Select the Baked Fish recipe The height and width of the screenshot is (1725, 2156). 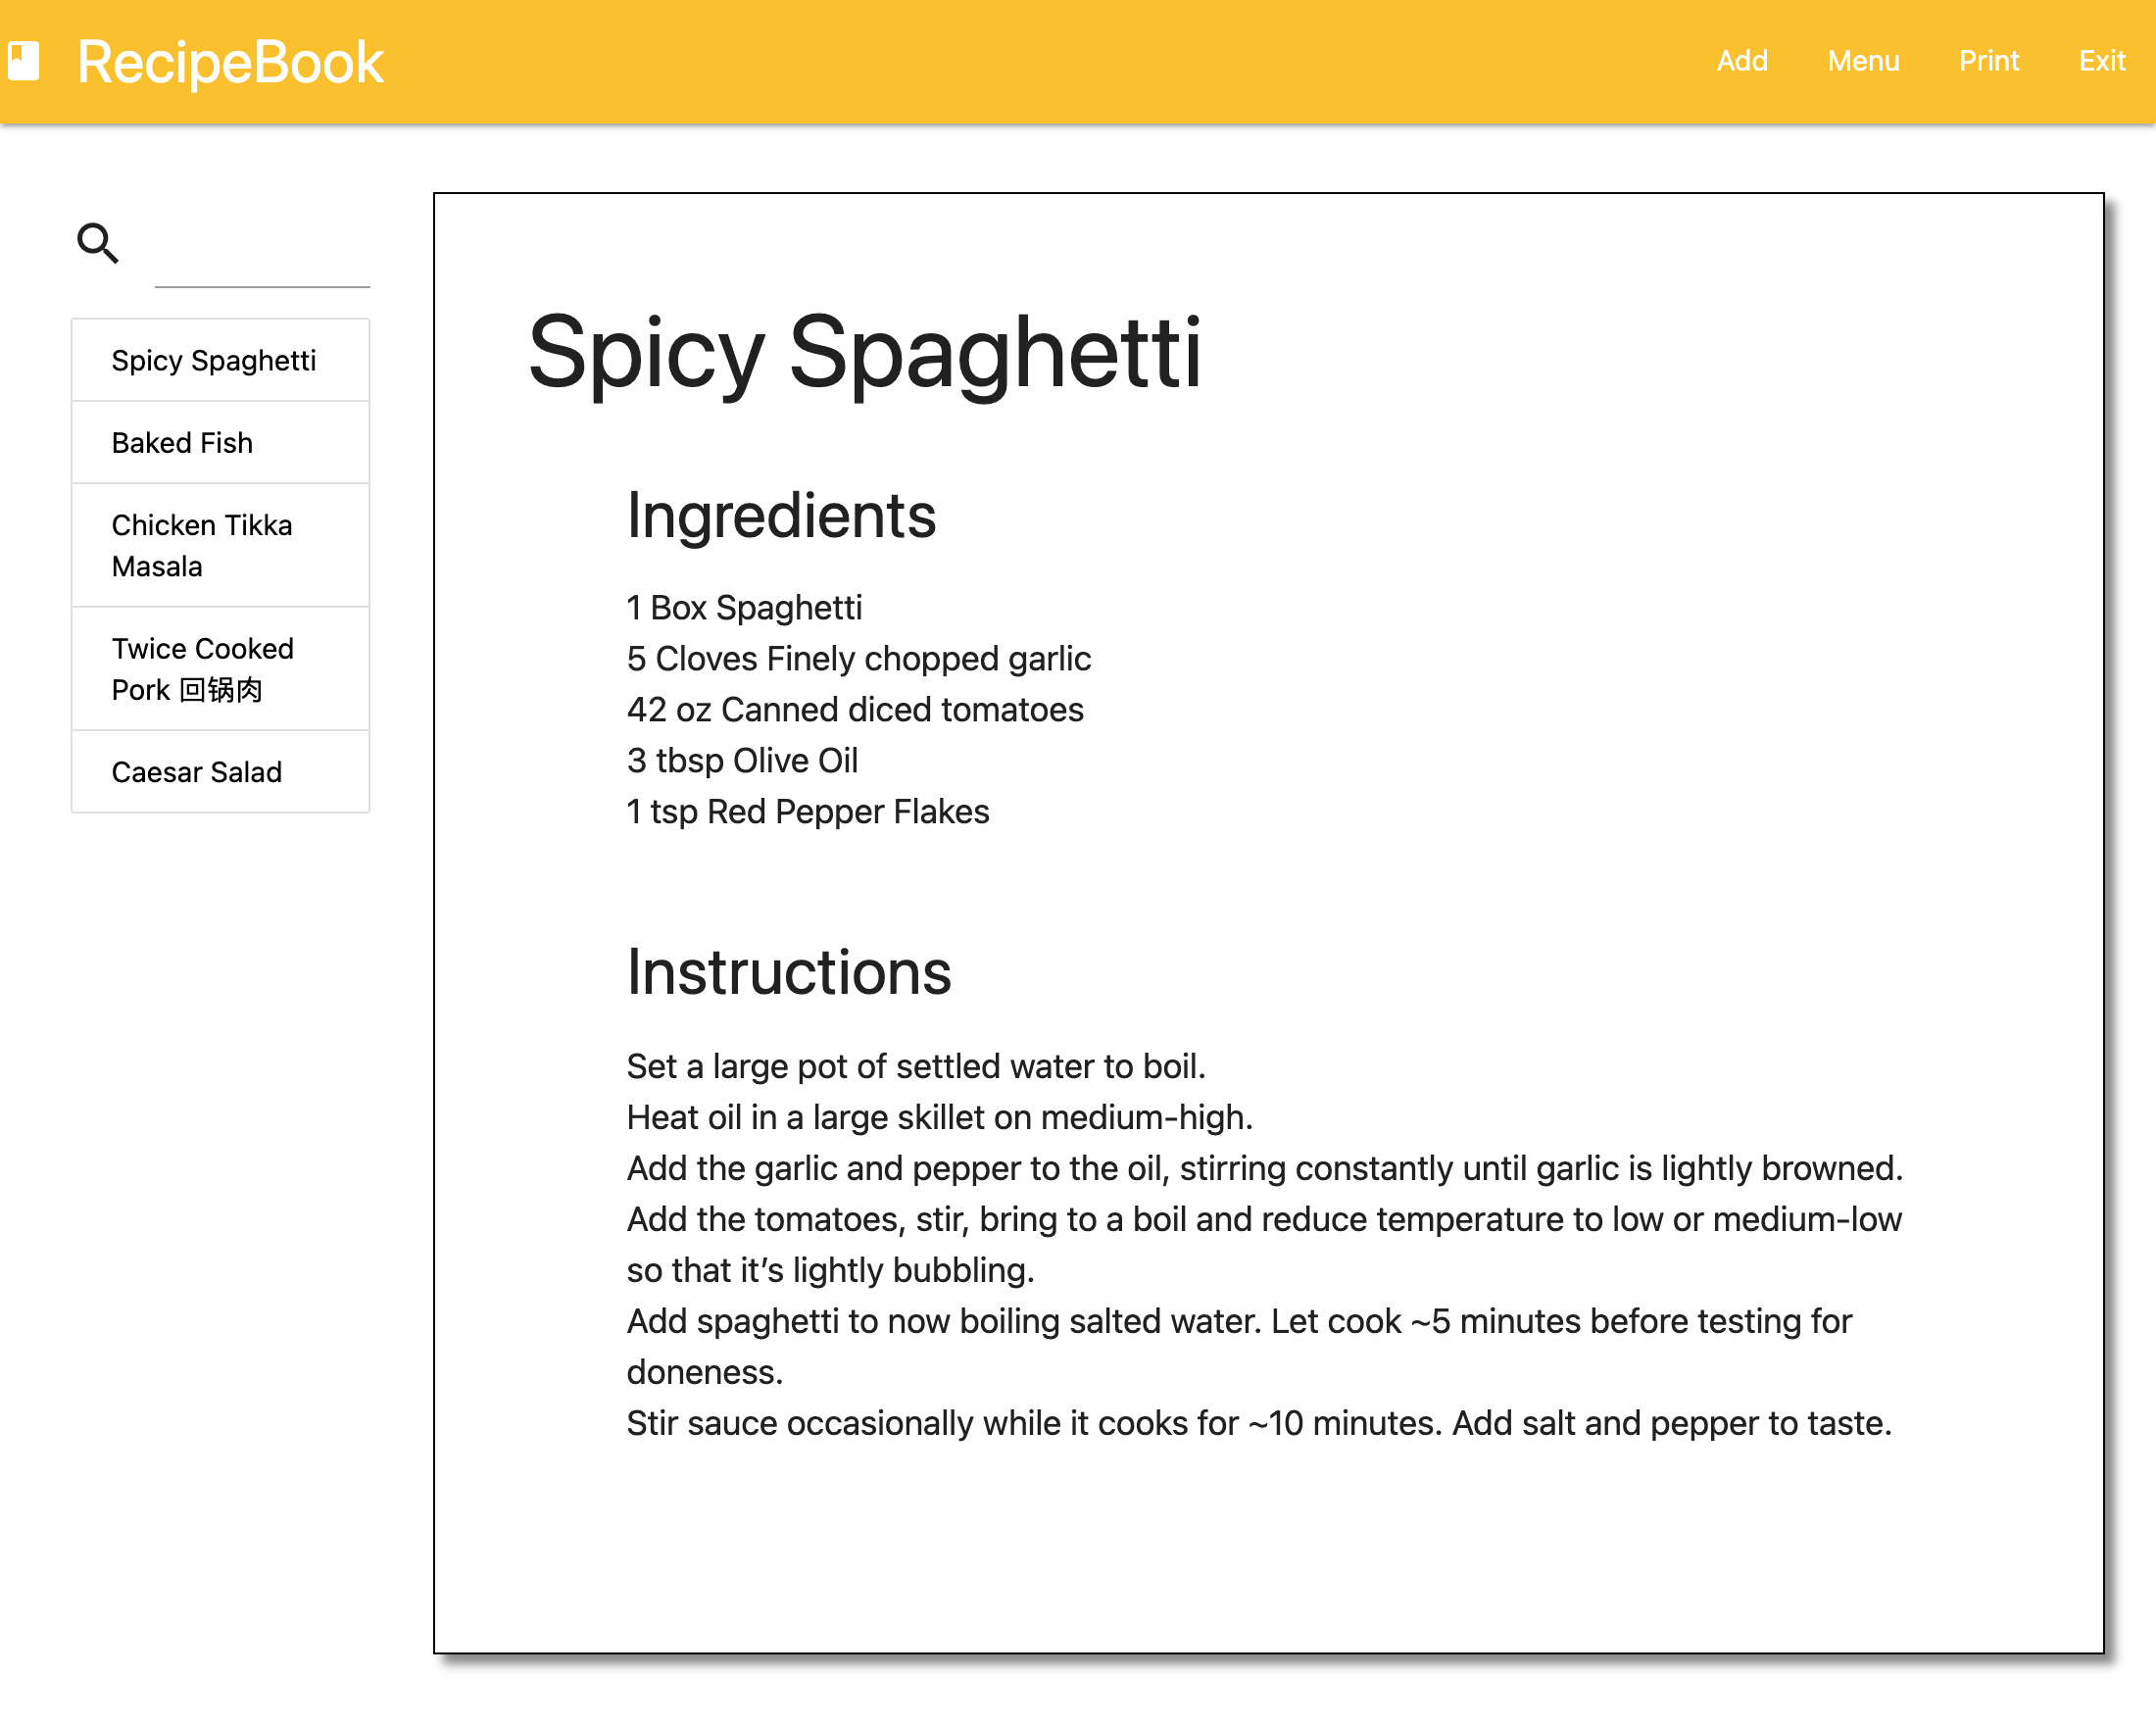(220, 442)
